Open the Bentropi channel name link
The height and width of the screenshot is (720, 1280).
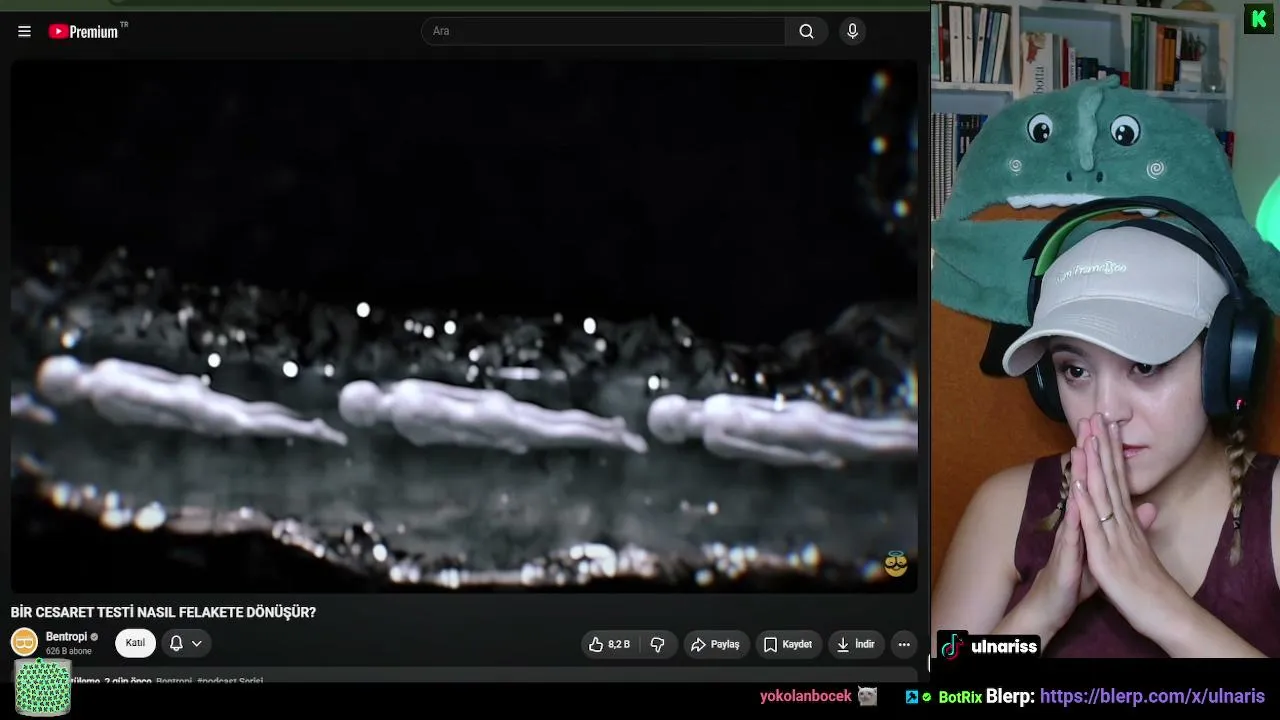click(x=66, y=637)
